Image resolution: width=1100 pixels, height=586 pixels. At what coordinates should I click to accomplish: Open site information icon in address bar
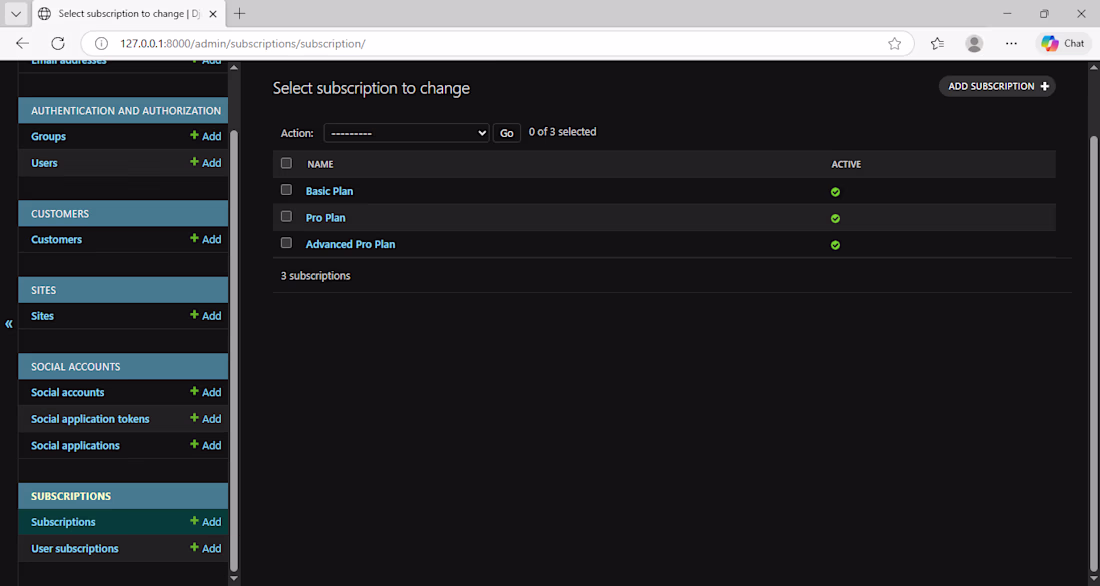click(101, 44)
